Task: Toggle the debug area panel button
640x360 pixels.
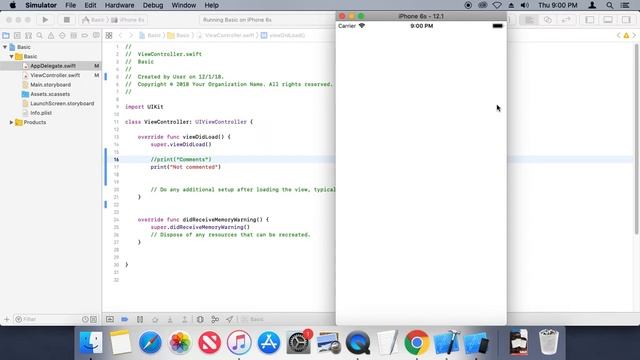Action: pyautogui.click(x=608, y=20)
